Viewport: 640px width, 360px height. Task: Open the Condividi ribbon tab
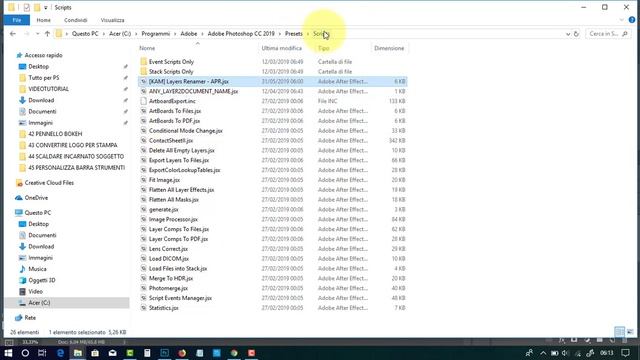pos(76,20)
